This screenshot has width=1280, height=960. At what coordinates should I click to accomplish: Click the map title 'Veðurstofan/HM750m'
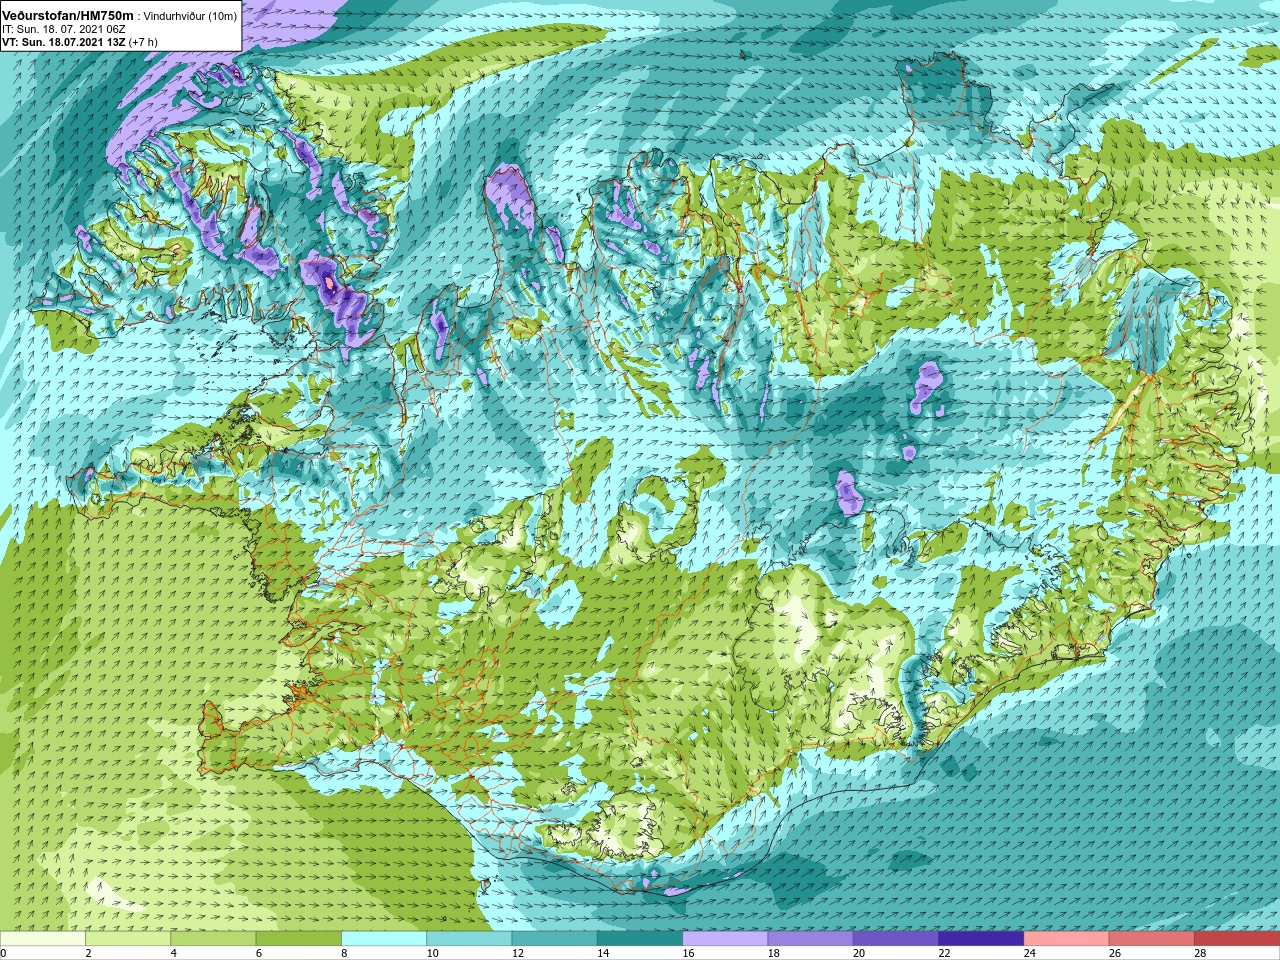point(68,16)
